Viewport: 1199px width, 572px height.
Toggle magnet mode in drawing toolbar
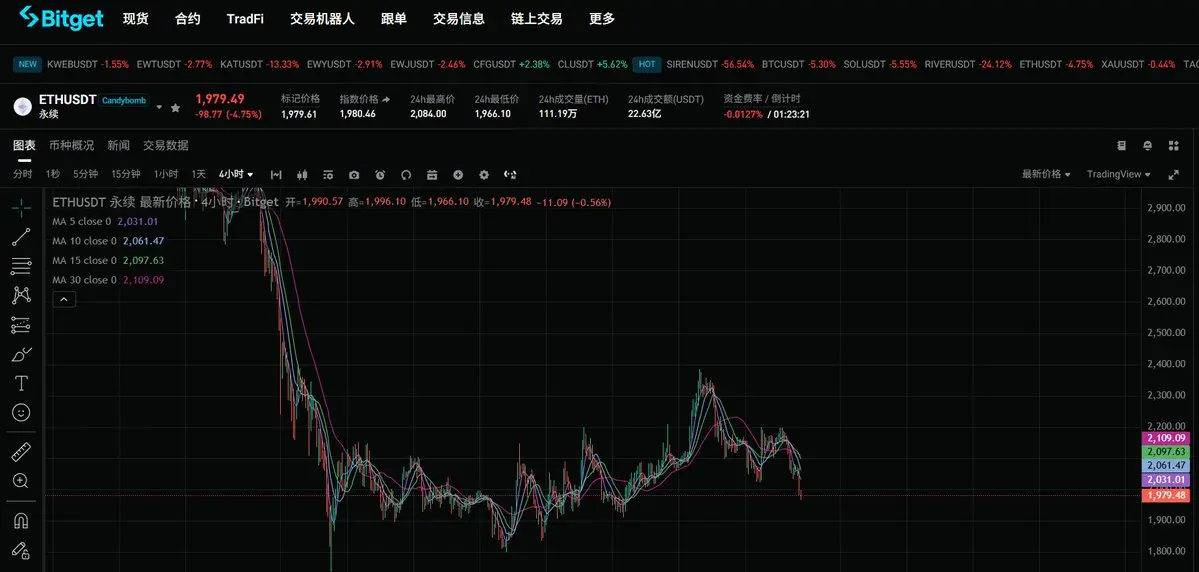[21, 521]
